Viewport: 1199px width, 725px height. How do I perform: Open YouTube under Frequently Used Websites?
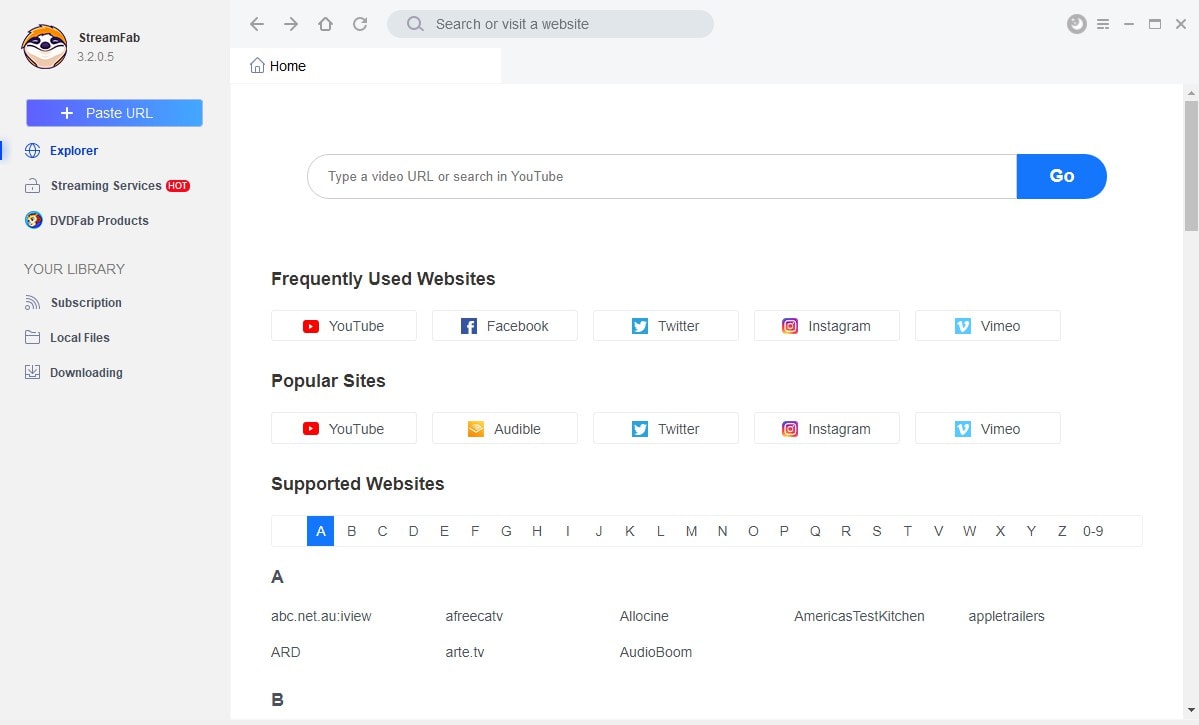pos(343,326)
